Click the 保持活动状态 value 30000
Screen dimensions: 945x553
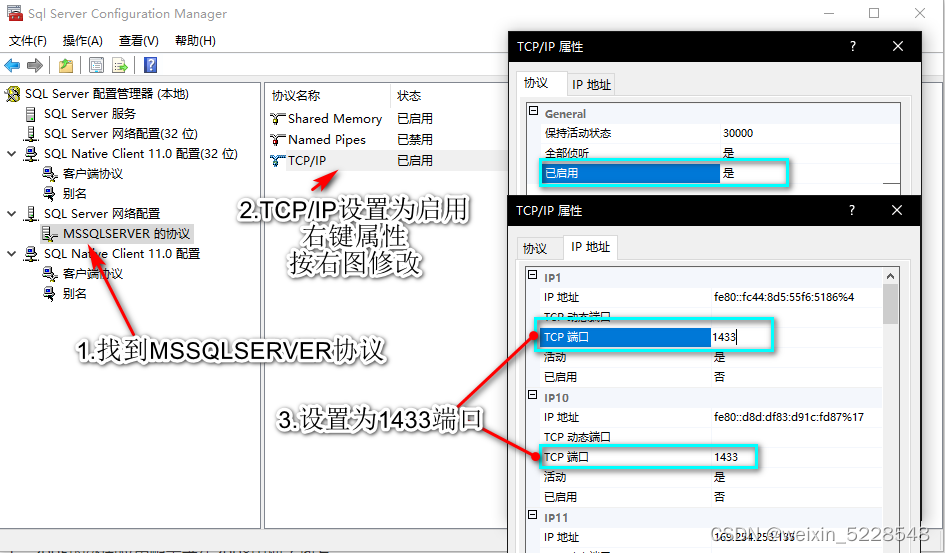point(738,133)
